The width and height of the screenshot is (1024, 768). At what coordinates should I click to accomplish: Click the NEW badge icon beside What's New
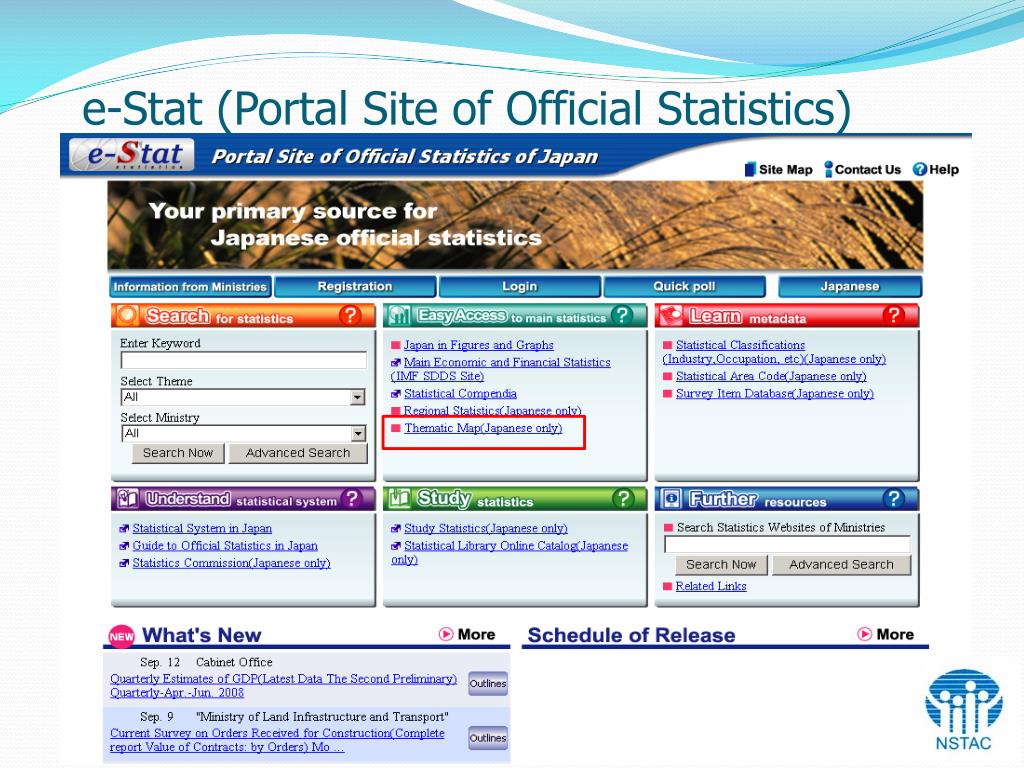click(121, 636)
